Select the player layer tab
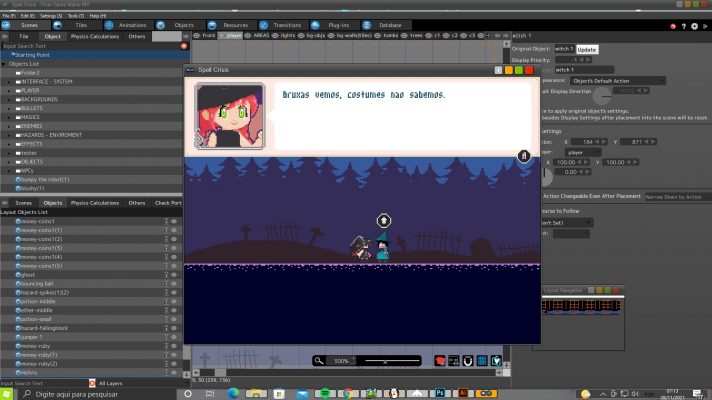712x400 pixels. coord(230,35)
